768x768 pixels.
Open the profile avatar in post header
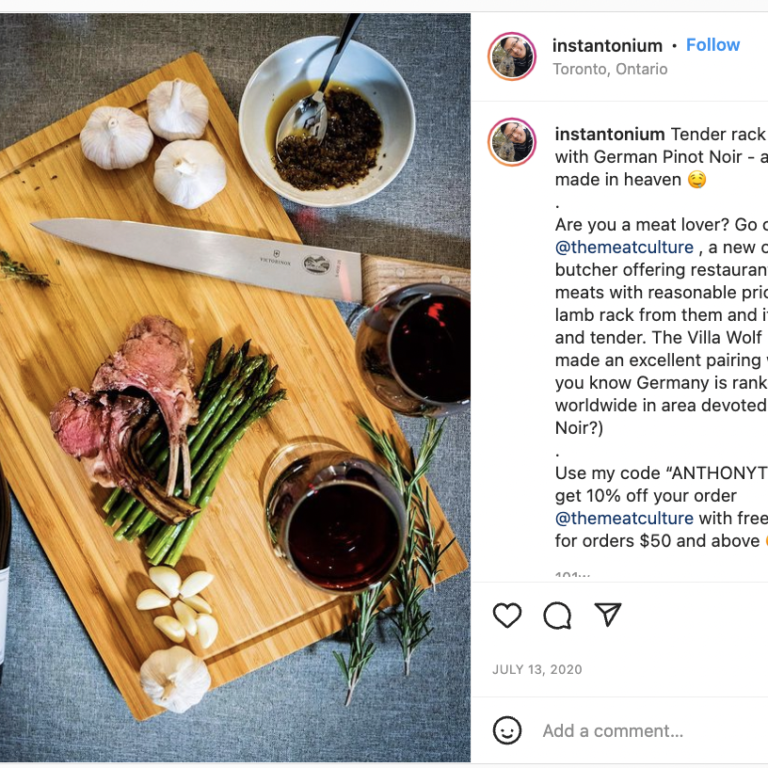click(x=512, y=56)
